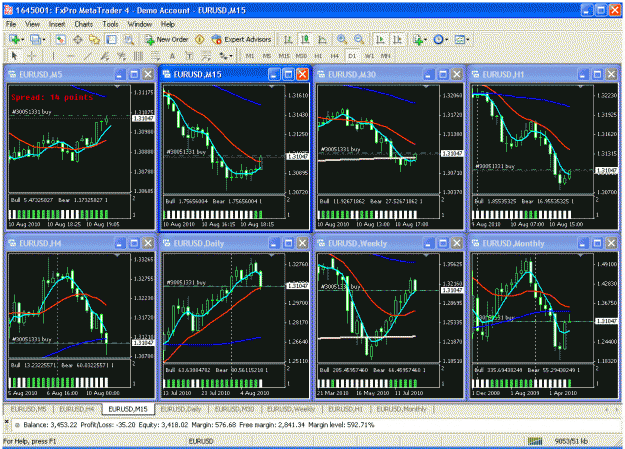Click the Balance line in the terminal
The image size is (625, 449).
click(199, 425)
